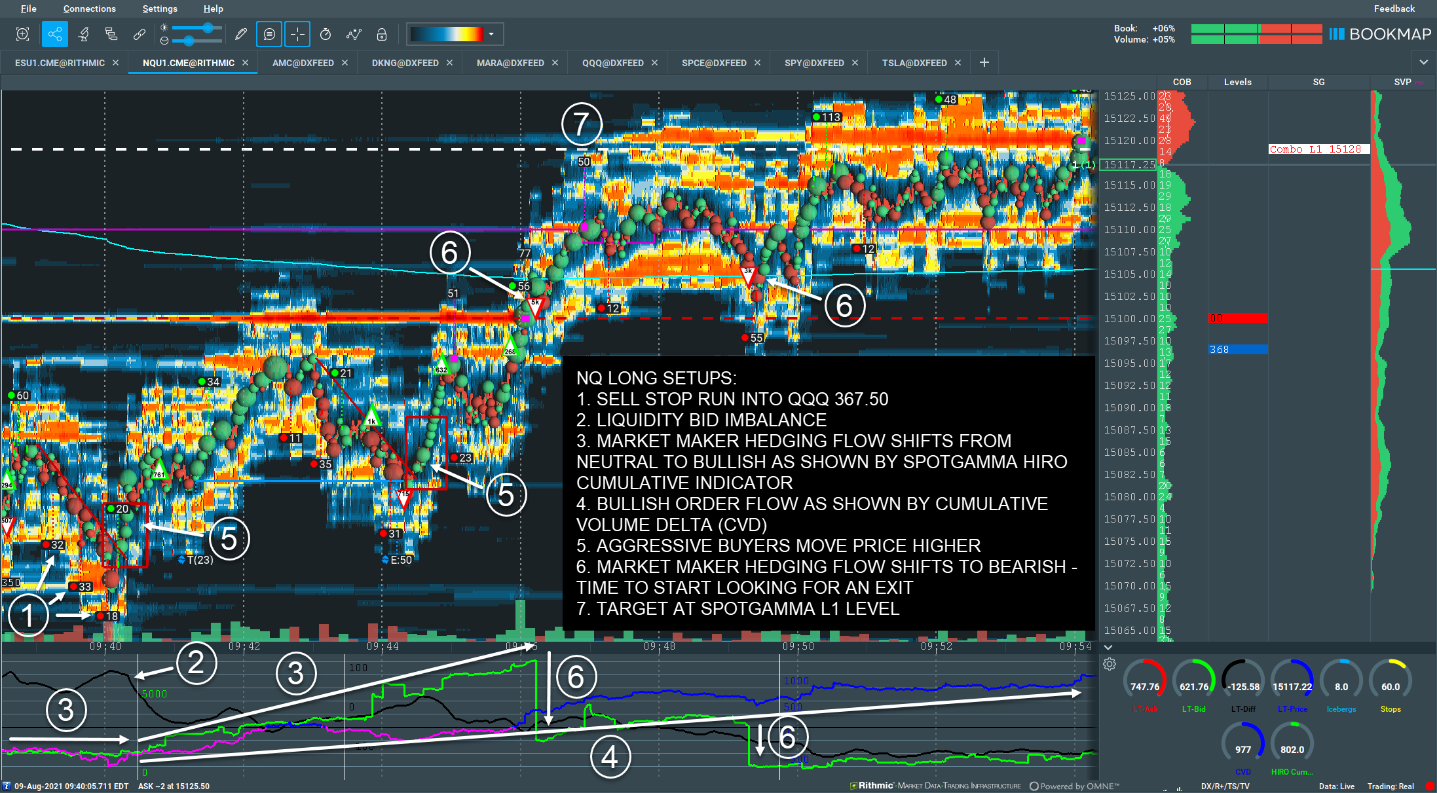This screenshot has width=1437, height=793.
Task: Toggle the speech bubble notes icon
Action: click(x=269, y=34)
